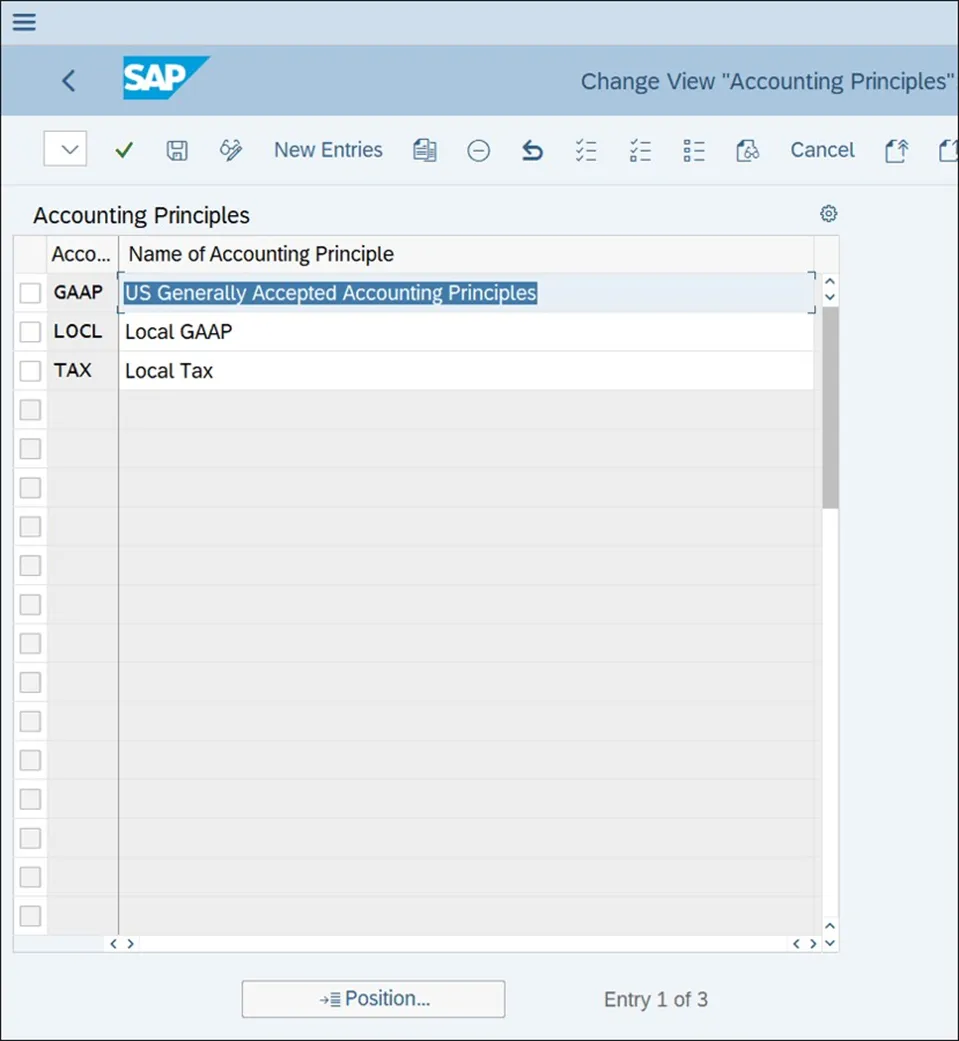The image size is (959, 1041).
Task: Click the Undo Change arrow icon
Action: (x=533, y=150)
